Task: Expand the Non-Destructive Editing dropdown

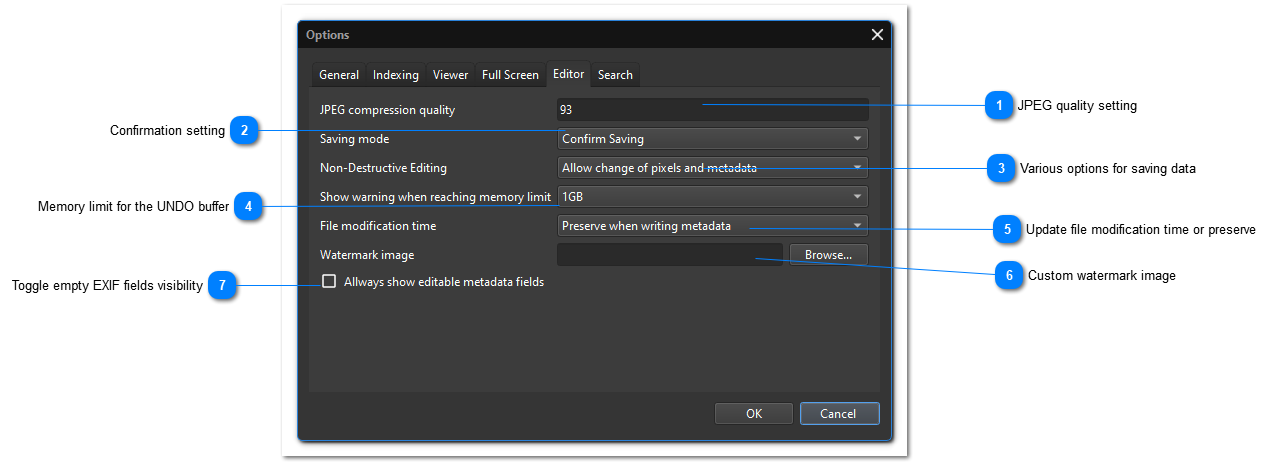Action: point(711,168)
